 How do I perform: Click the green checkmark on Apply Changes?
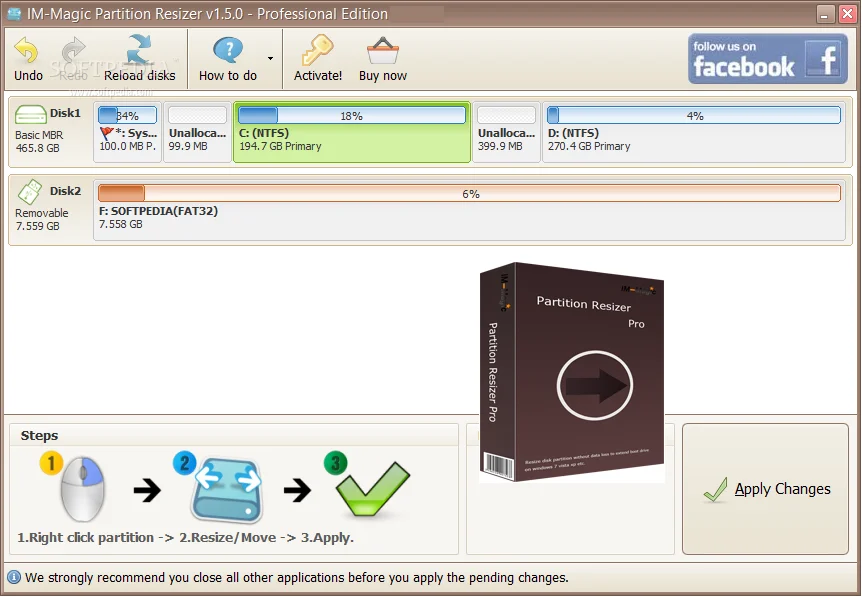point(715,489)
